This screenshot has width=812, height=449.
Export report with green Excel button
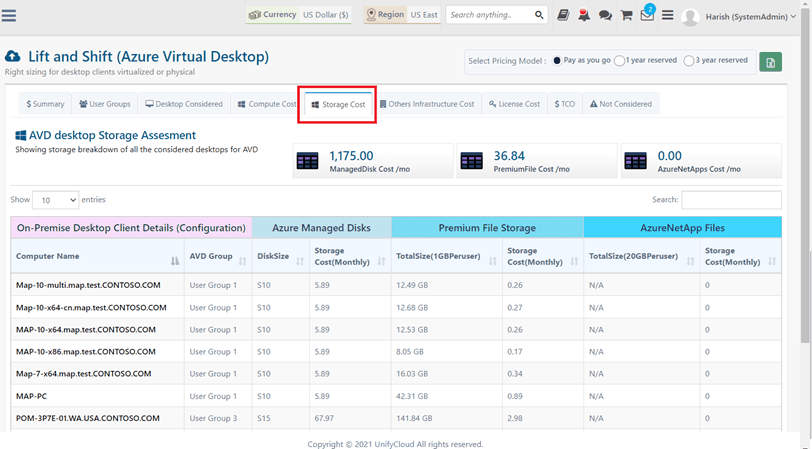[771, 62]
